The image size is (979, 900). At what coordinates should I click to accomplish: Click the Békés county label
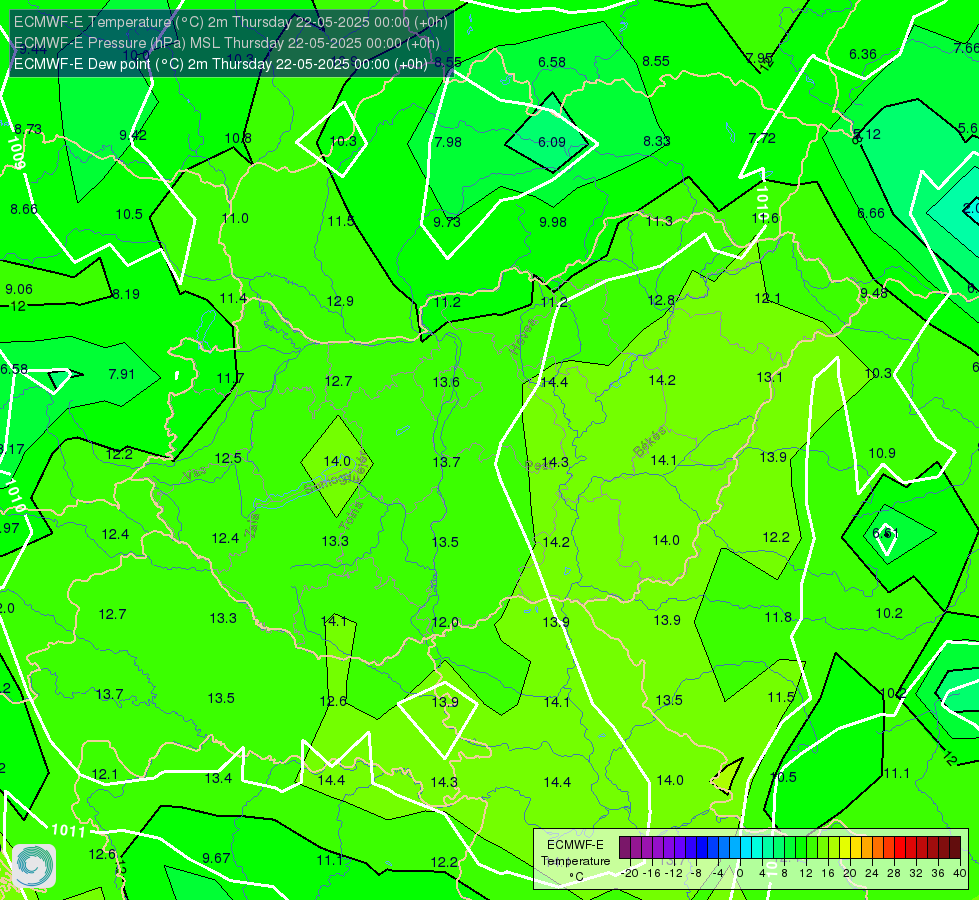pos(649,442)
